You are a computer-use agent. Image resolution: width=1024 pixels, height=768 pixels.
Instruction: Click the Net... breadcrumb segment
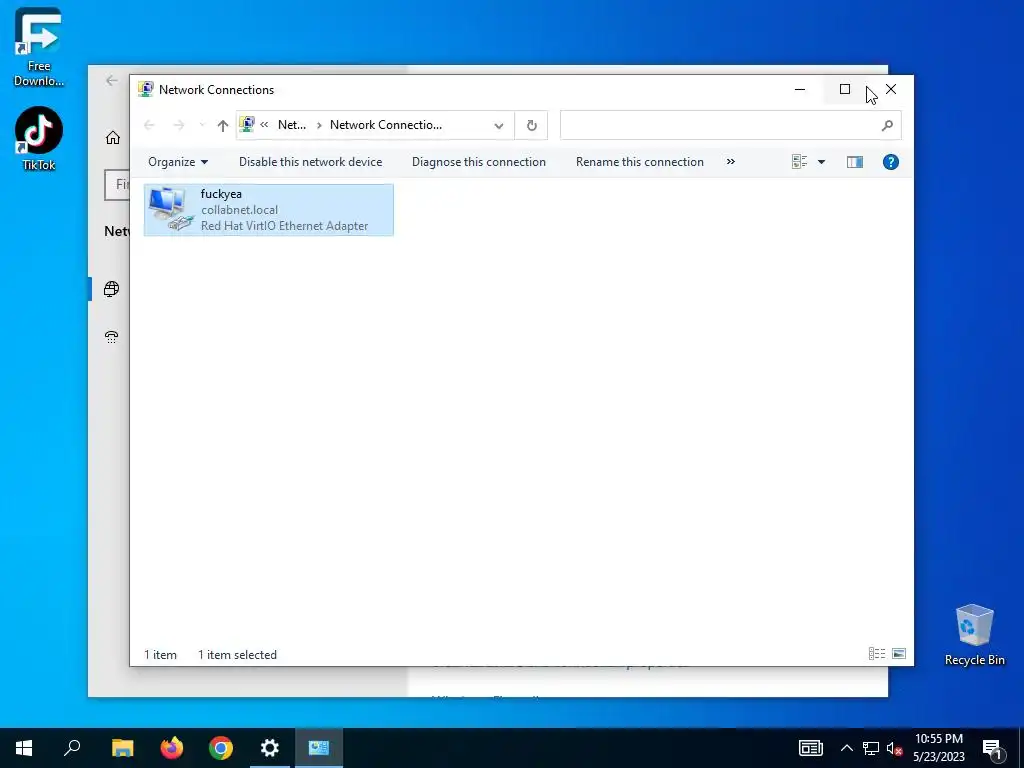292,125
